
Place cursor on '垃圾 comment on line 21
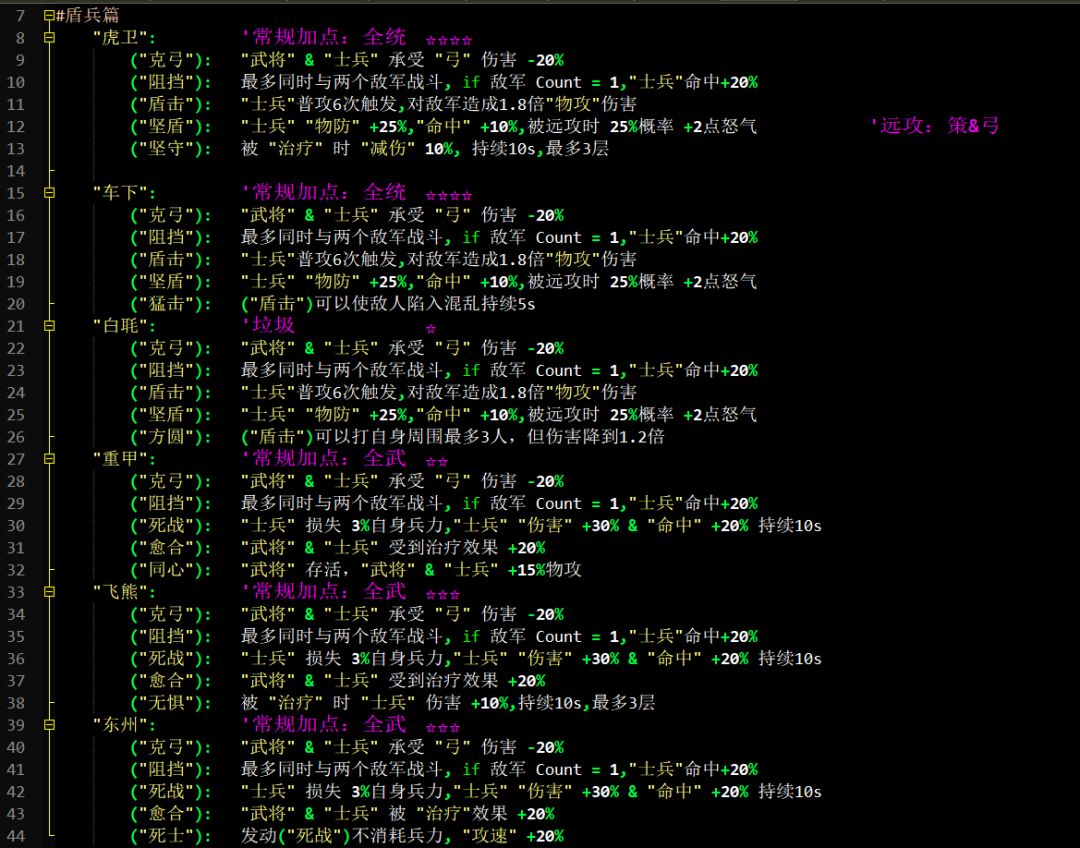pyautogui.click(x=267, y=325)
